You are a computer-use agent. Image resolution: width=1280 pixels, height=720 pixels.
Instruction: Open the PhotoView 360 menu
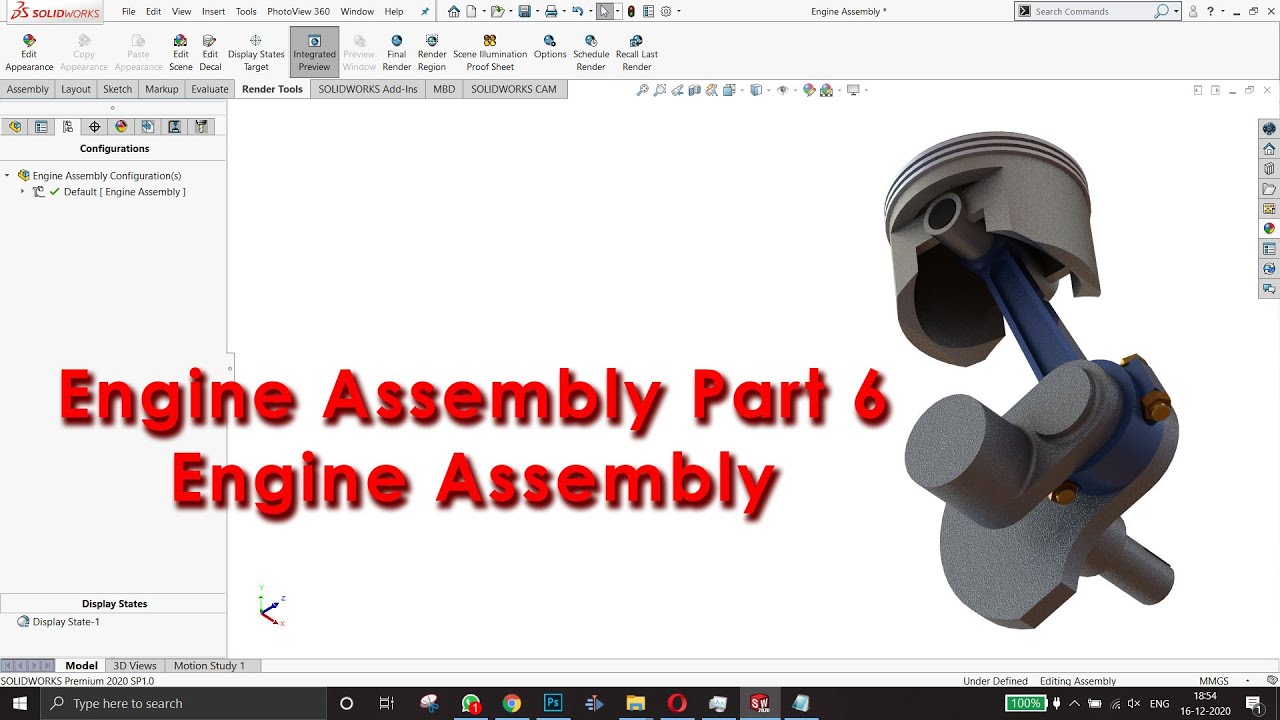(298, 11)
